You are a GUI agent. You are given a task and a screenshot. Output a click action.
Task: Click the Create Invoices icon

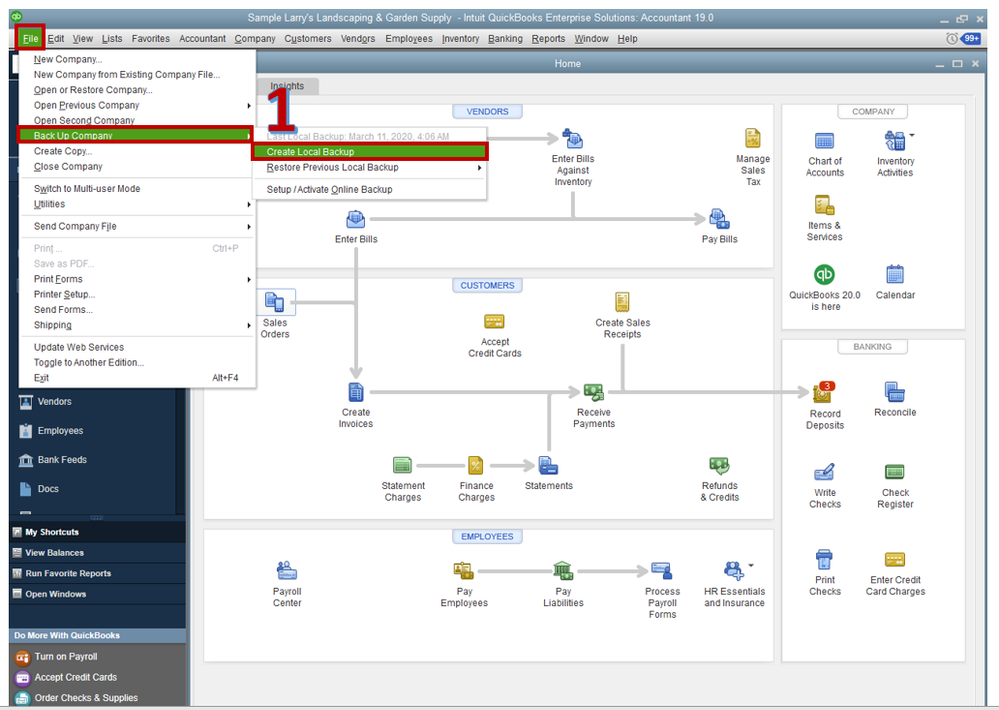click(356, 392)
